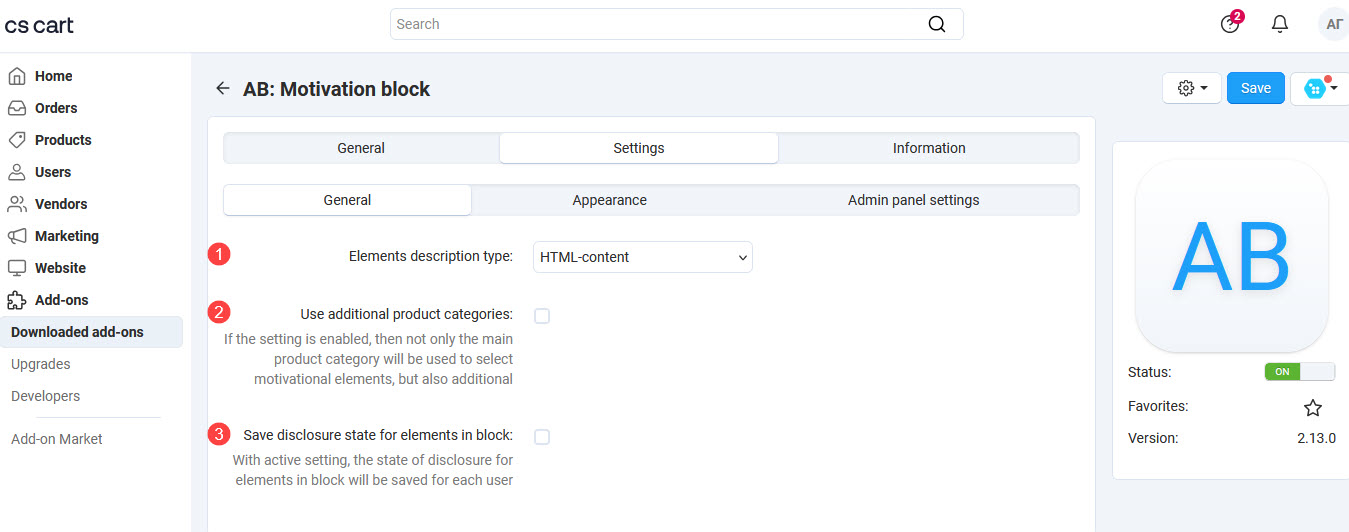Viewport: 1349px width, 532px height.
Task: Click the Orders inbox icon
Action: click(x=17, y=108)
